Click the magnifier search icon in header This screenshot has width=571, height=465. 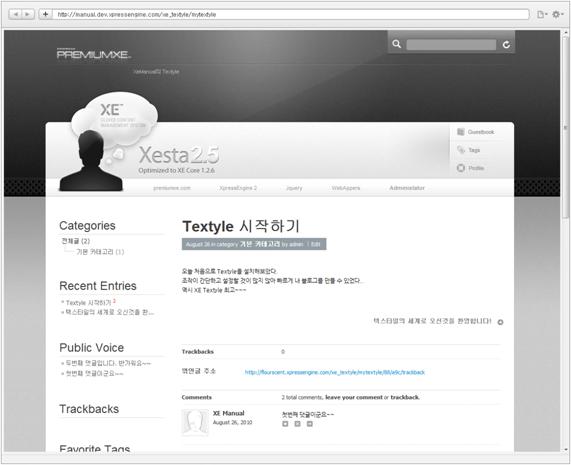[397, 44]
